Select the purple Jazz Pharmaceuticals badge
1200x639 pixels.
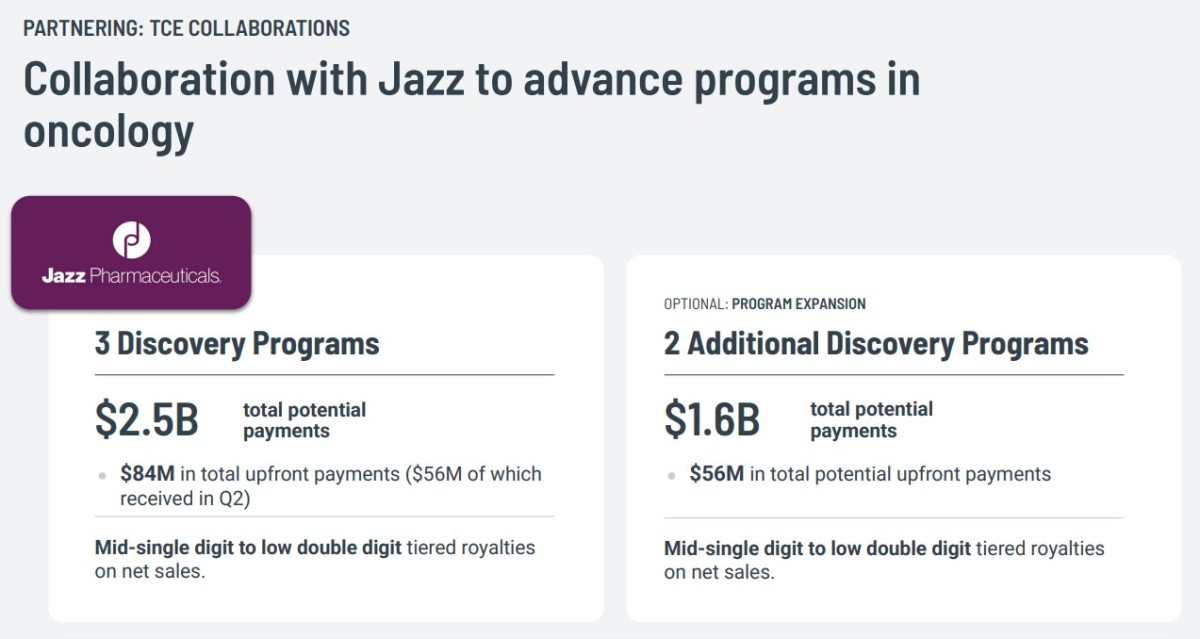tap(131, 252)
